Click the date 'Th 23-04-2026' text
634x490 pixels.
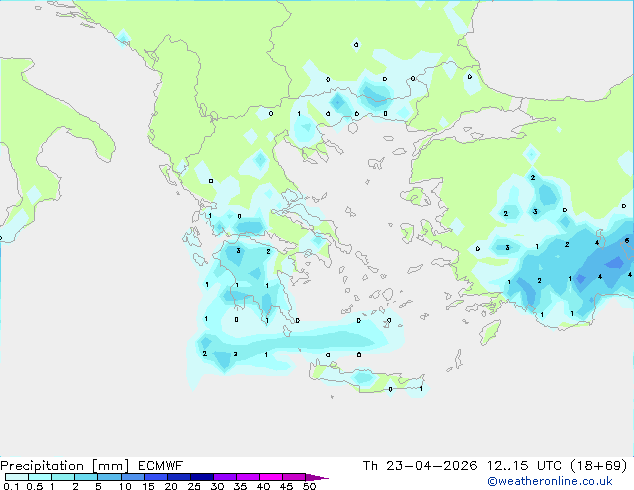coord(420,466)
